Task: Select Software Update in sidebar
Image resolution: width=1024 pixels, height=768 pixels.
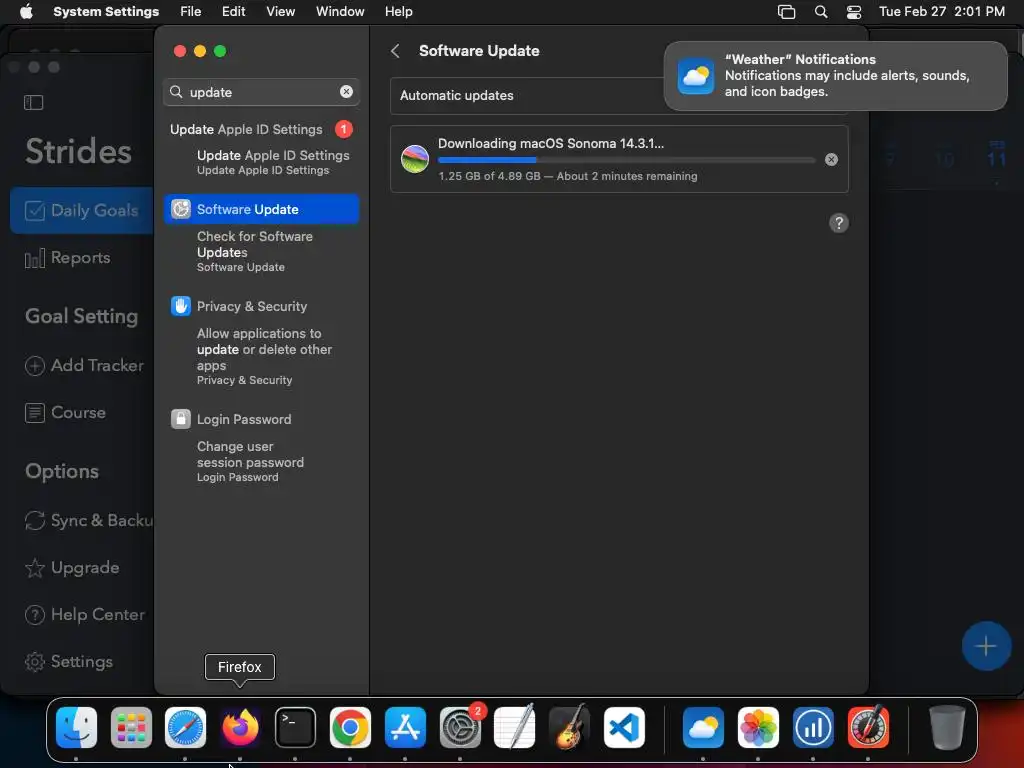Action: pos(261,209)
